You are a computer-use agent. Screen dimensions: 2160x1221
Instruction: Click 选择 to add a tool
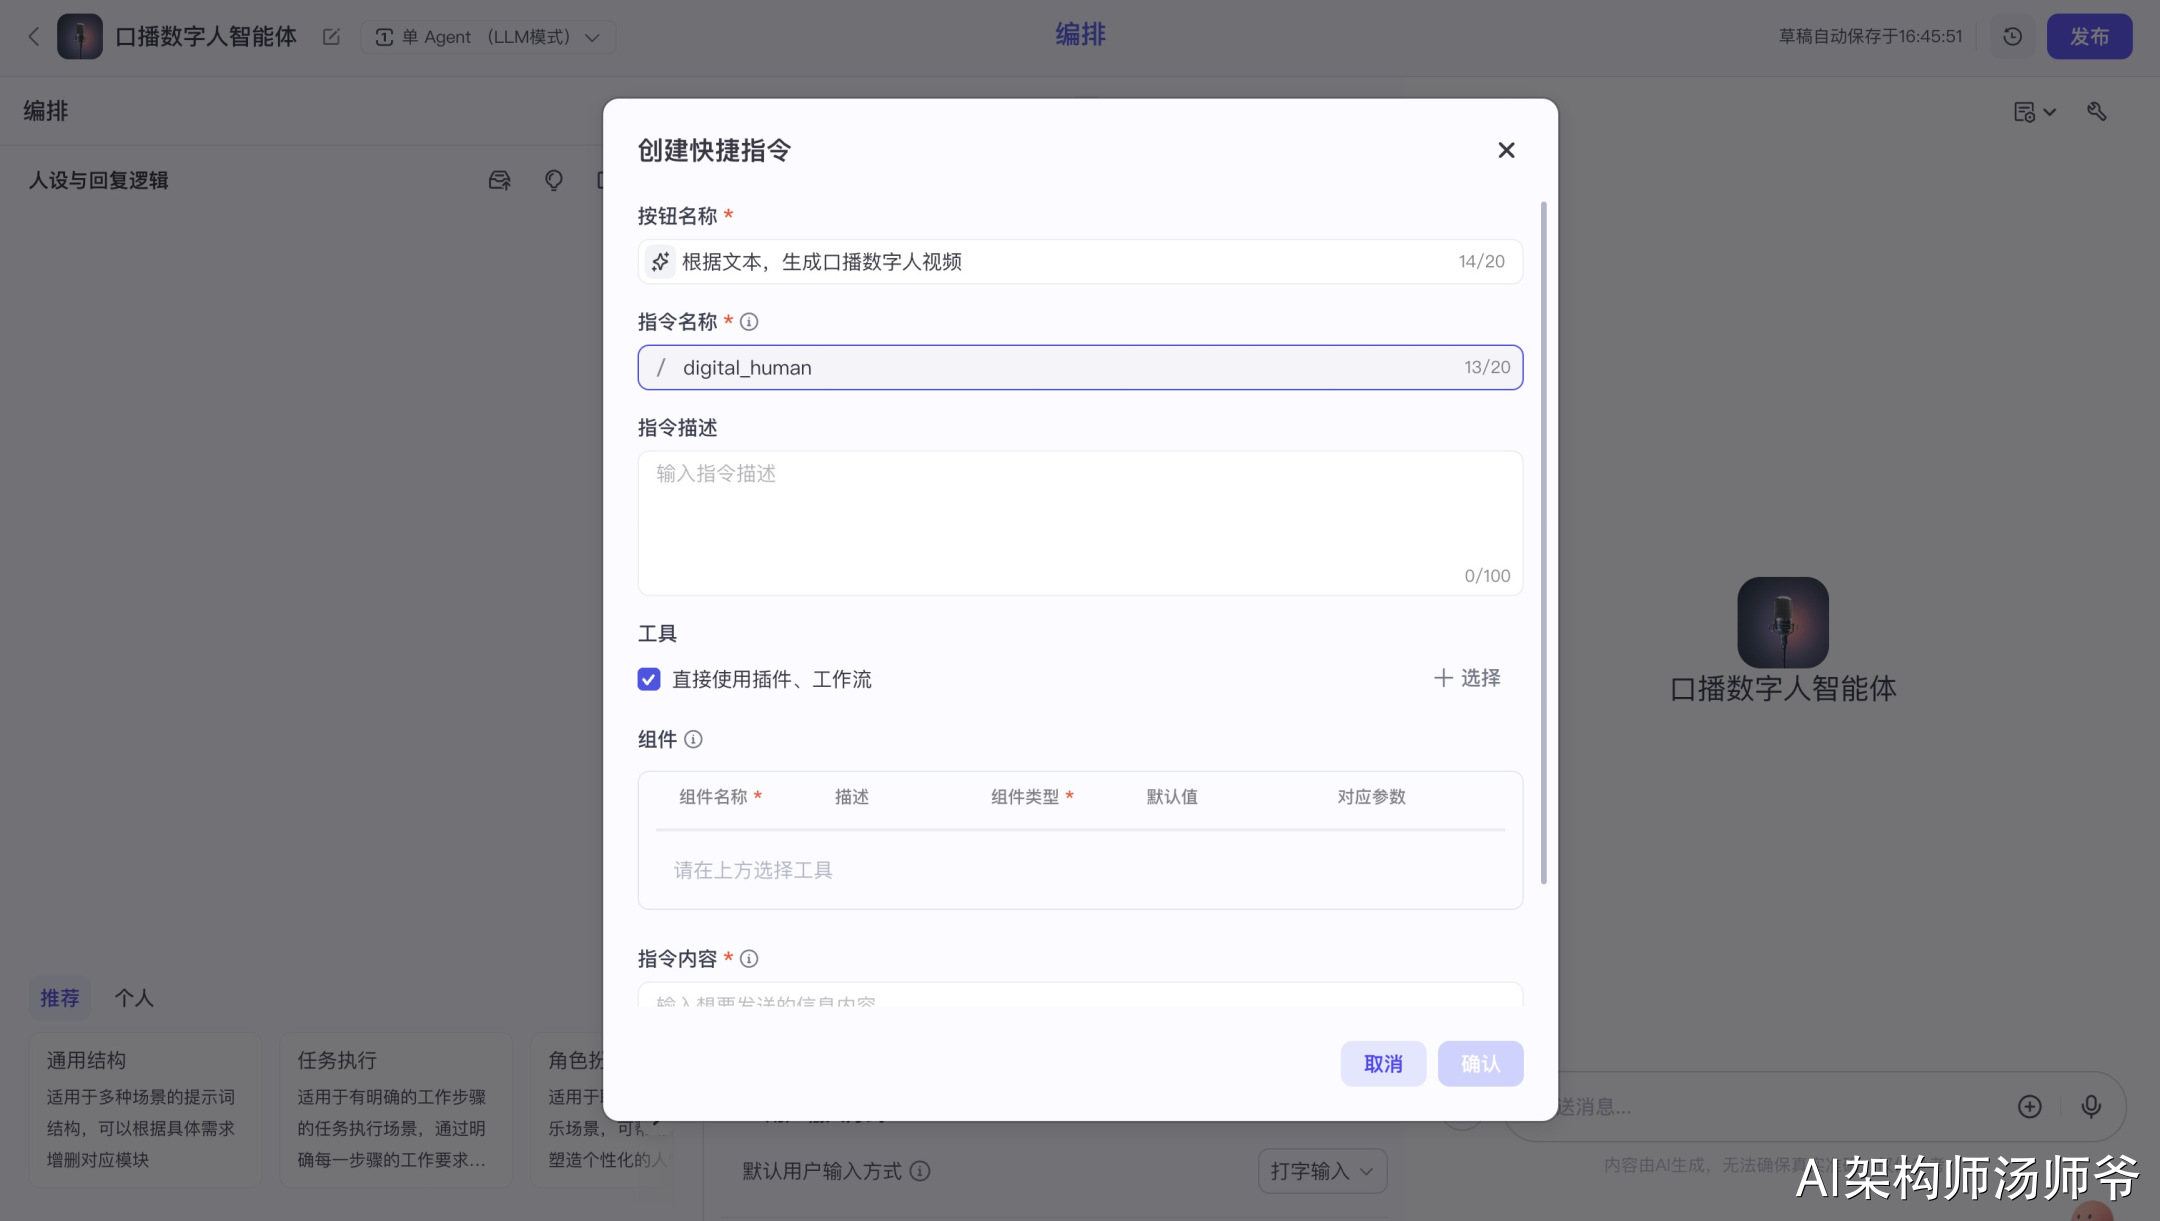click(1467, 678)
